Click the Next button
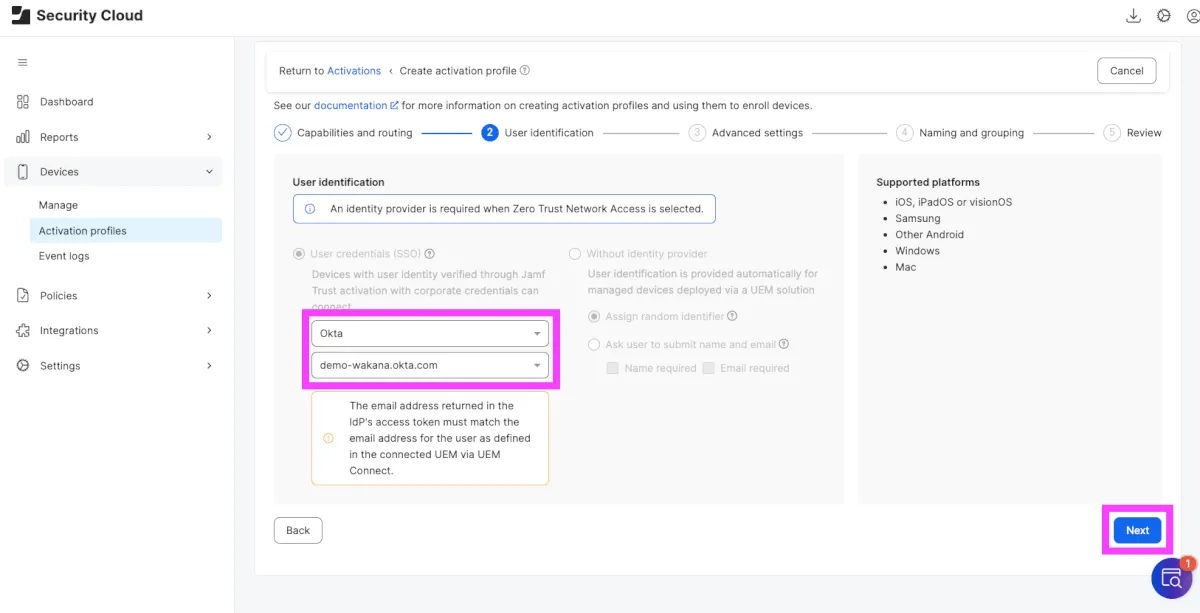Image resolution: width=1200 pixels, height=613 pixels. click(1137, 530)
